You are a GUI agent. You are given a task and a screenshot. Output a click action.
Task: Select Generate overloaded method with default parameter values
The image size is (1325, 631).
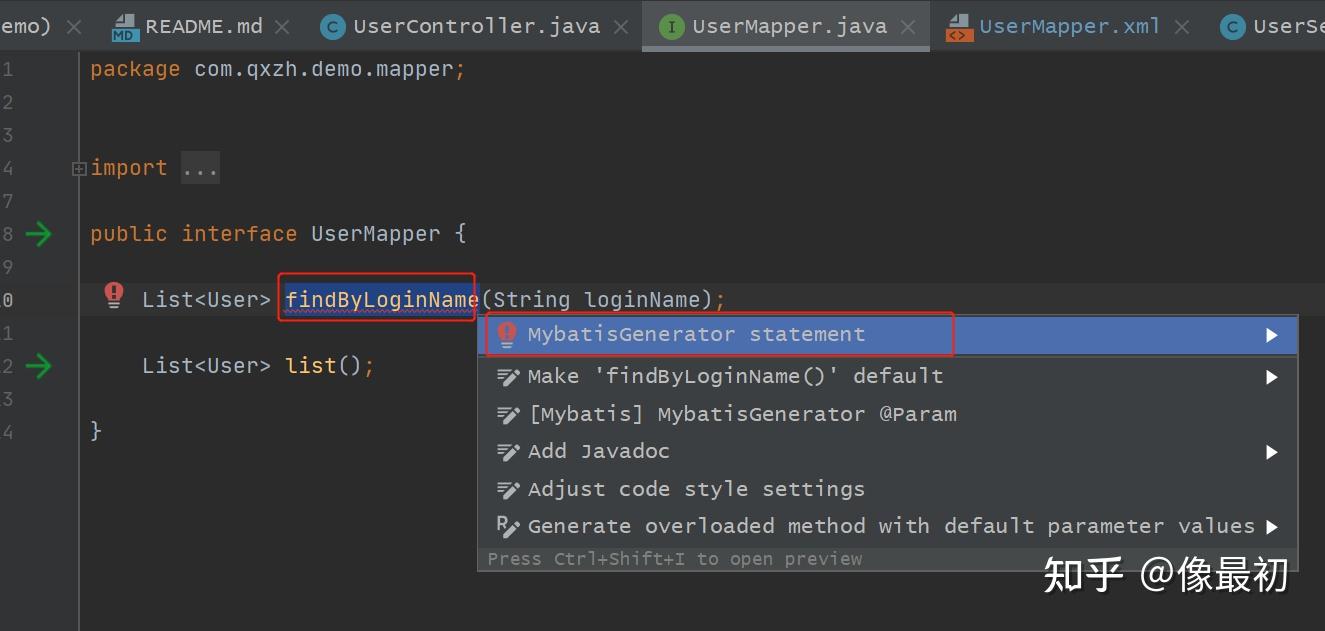(888, 527)
